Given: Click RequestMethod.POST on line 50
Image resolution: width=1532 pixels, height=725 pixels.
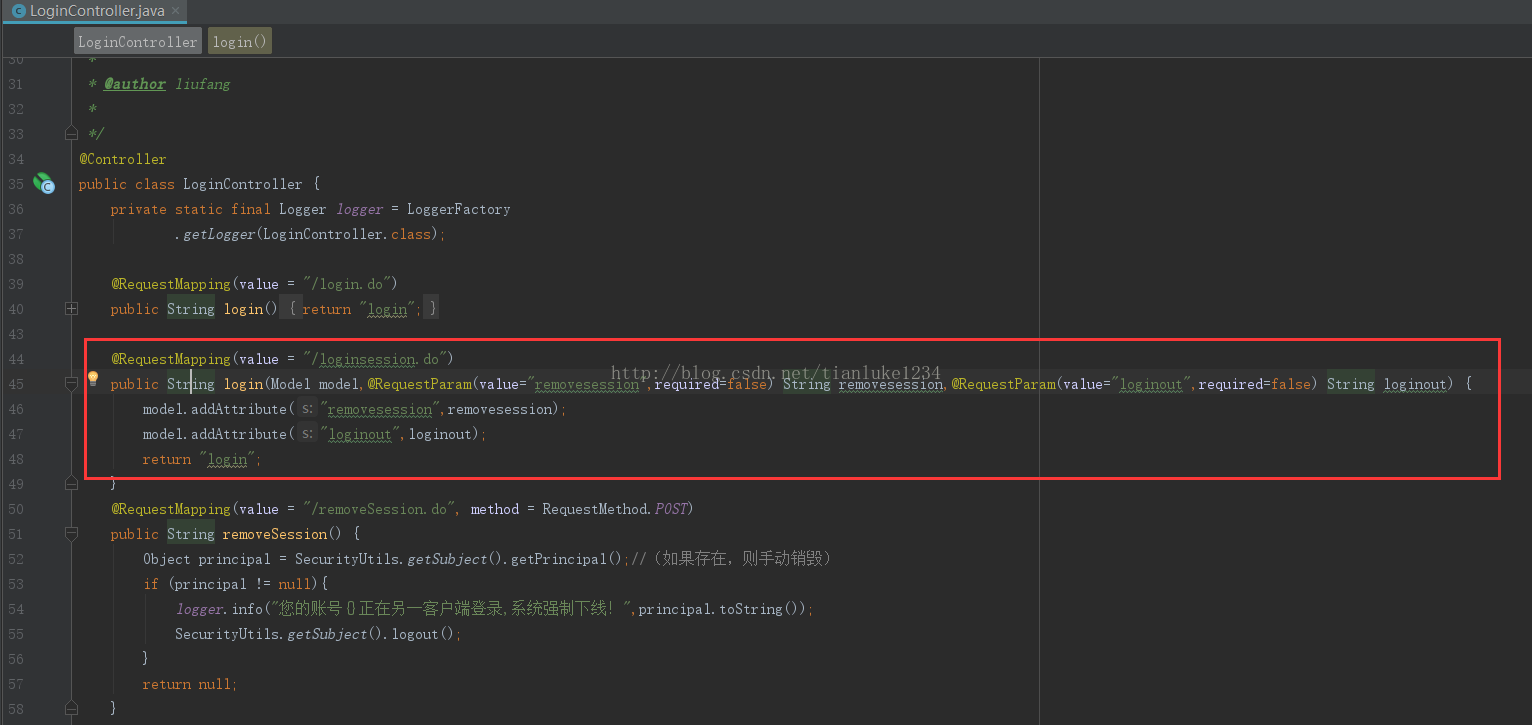Looking at the screenshot, I should [615, 509].
